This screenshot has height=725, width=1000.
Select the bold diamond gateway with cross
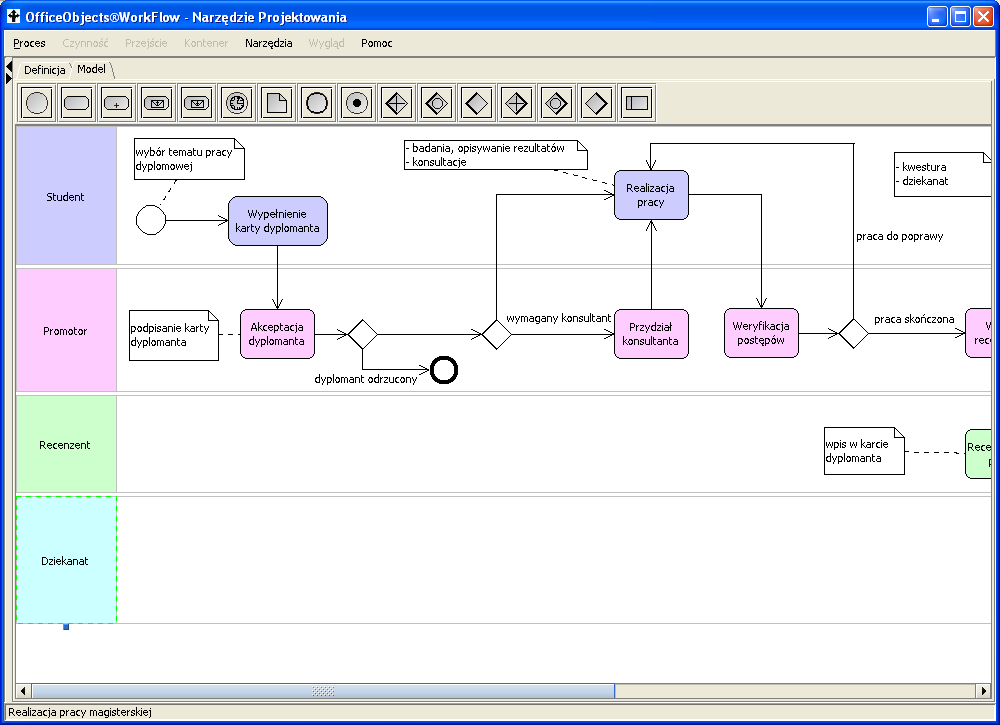[397, 103]
